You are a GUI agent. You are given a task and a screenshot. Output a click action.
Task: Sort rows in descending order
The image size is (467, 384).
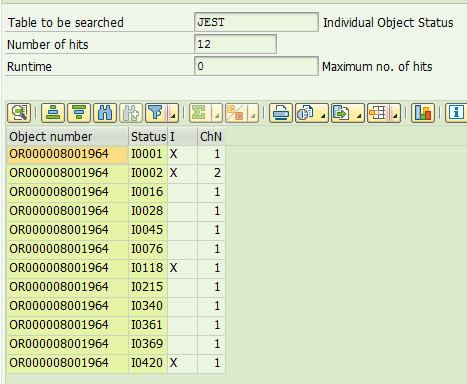tap(79, 113)
